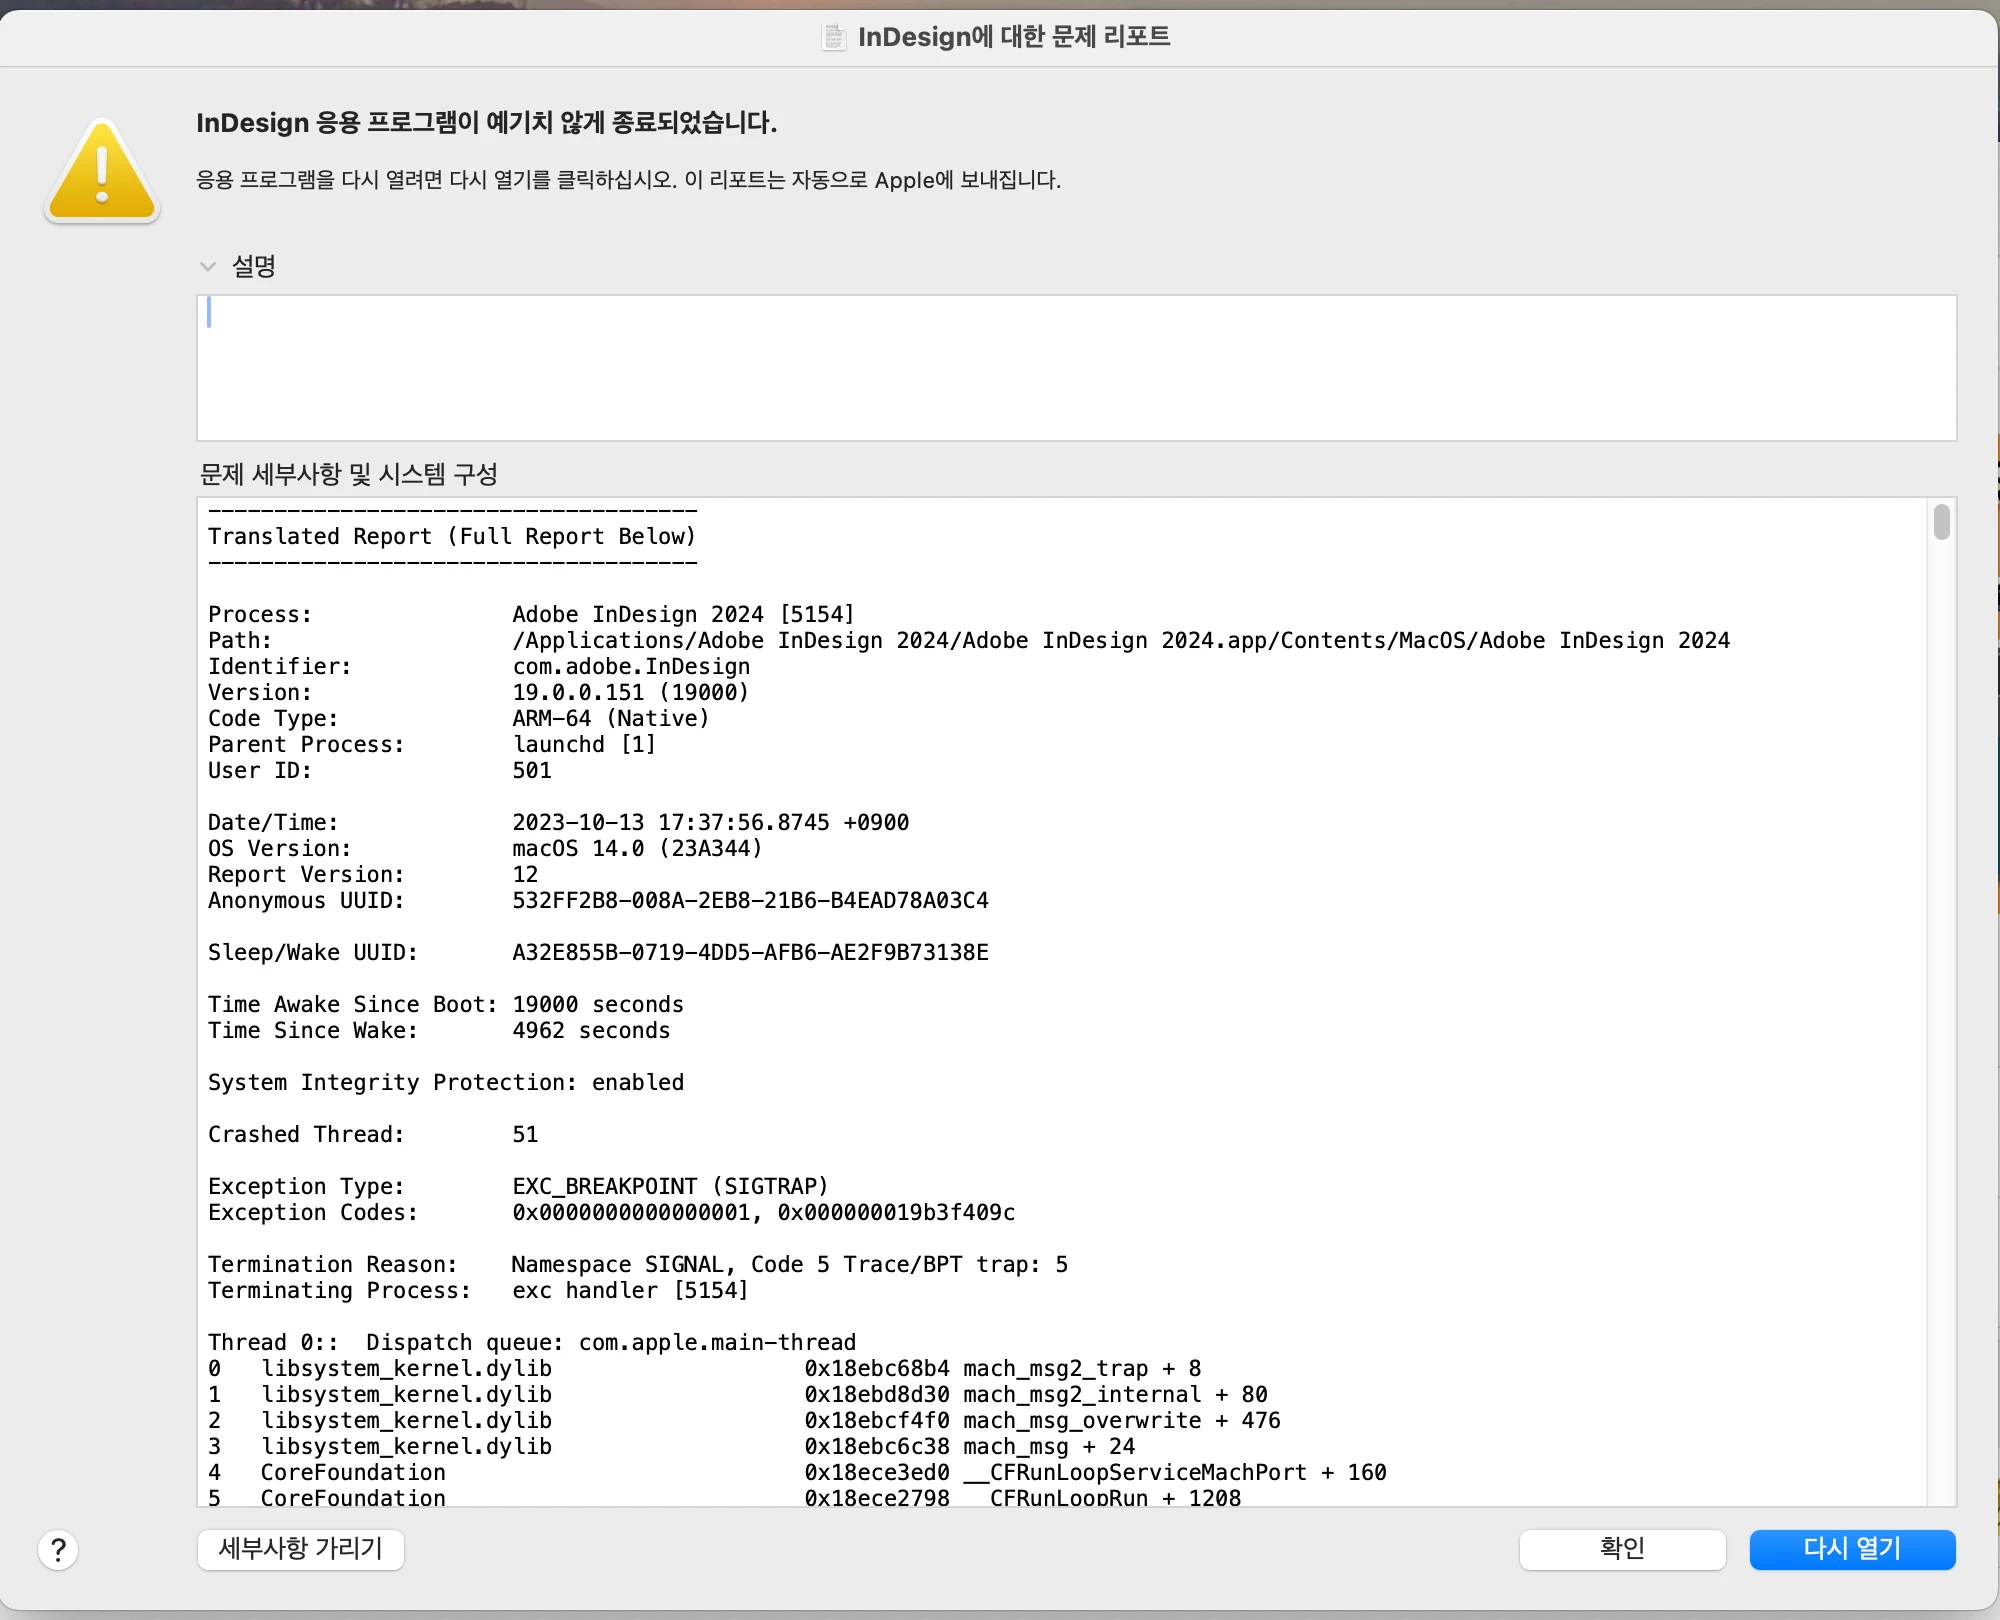Click the Crashed Thread line in report
Screen dimensions: 2000x1620
pos(373,1134)
